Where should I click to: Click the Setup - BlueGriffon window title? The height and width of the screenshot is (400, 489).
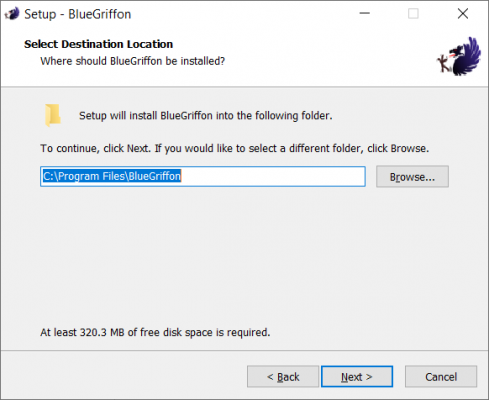pos(78,14)
